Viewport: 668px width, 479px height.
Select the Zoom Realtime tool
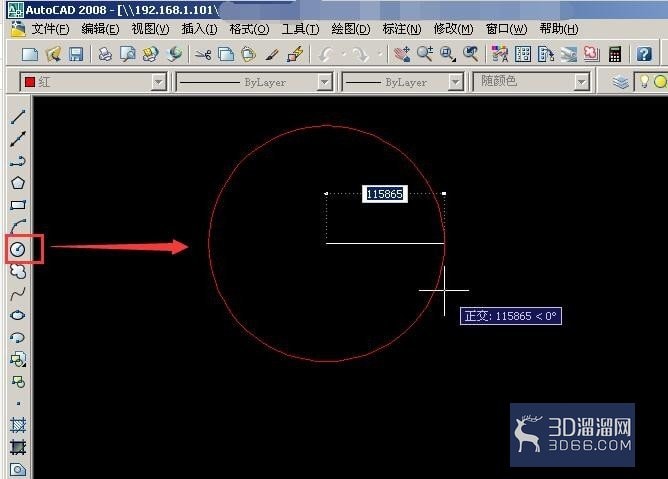coord(425,54)
